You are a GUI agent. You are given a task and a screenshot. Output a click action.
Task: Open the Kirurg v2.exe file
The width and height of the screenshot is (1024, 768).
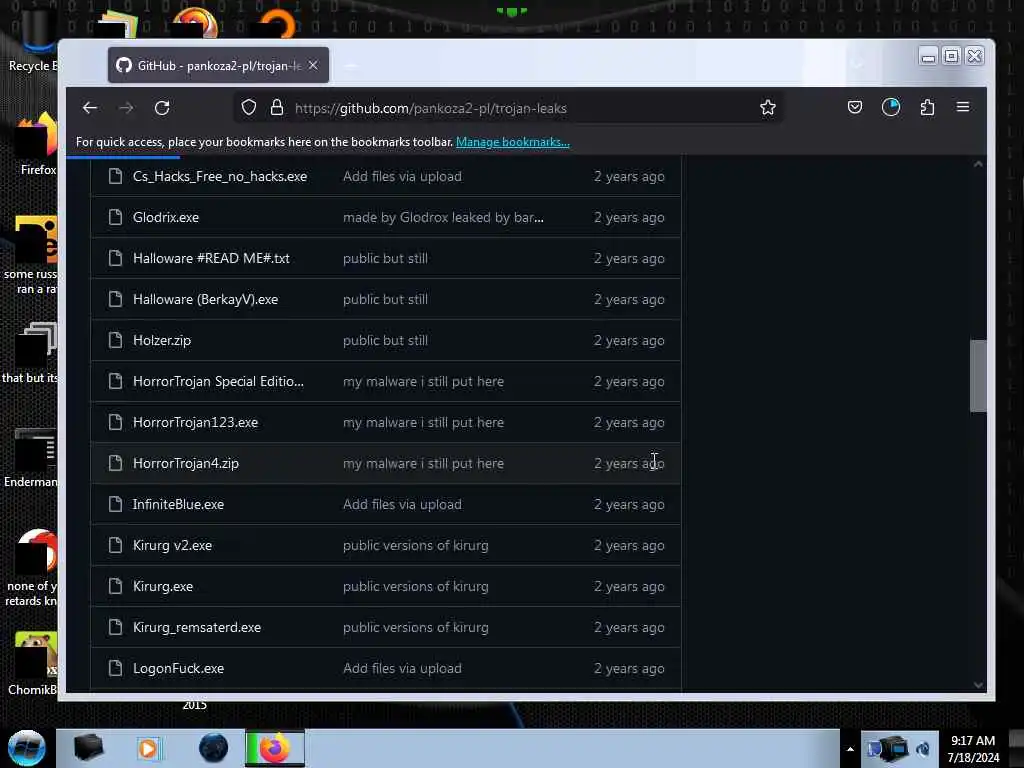coord(172,545)
